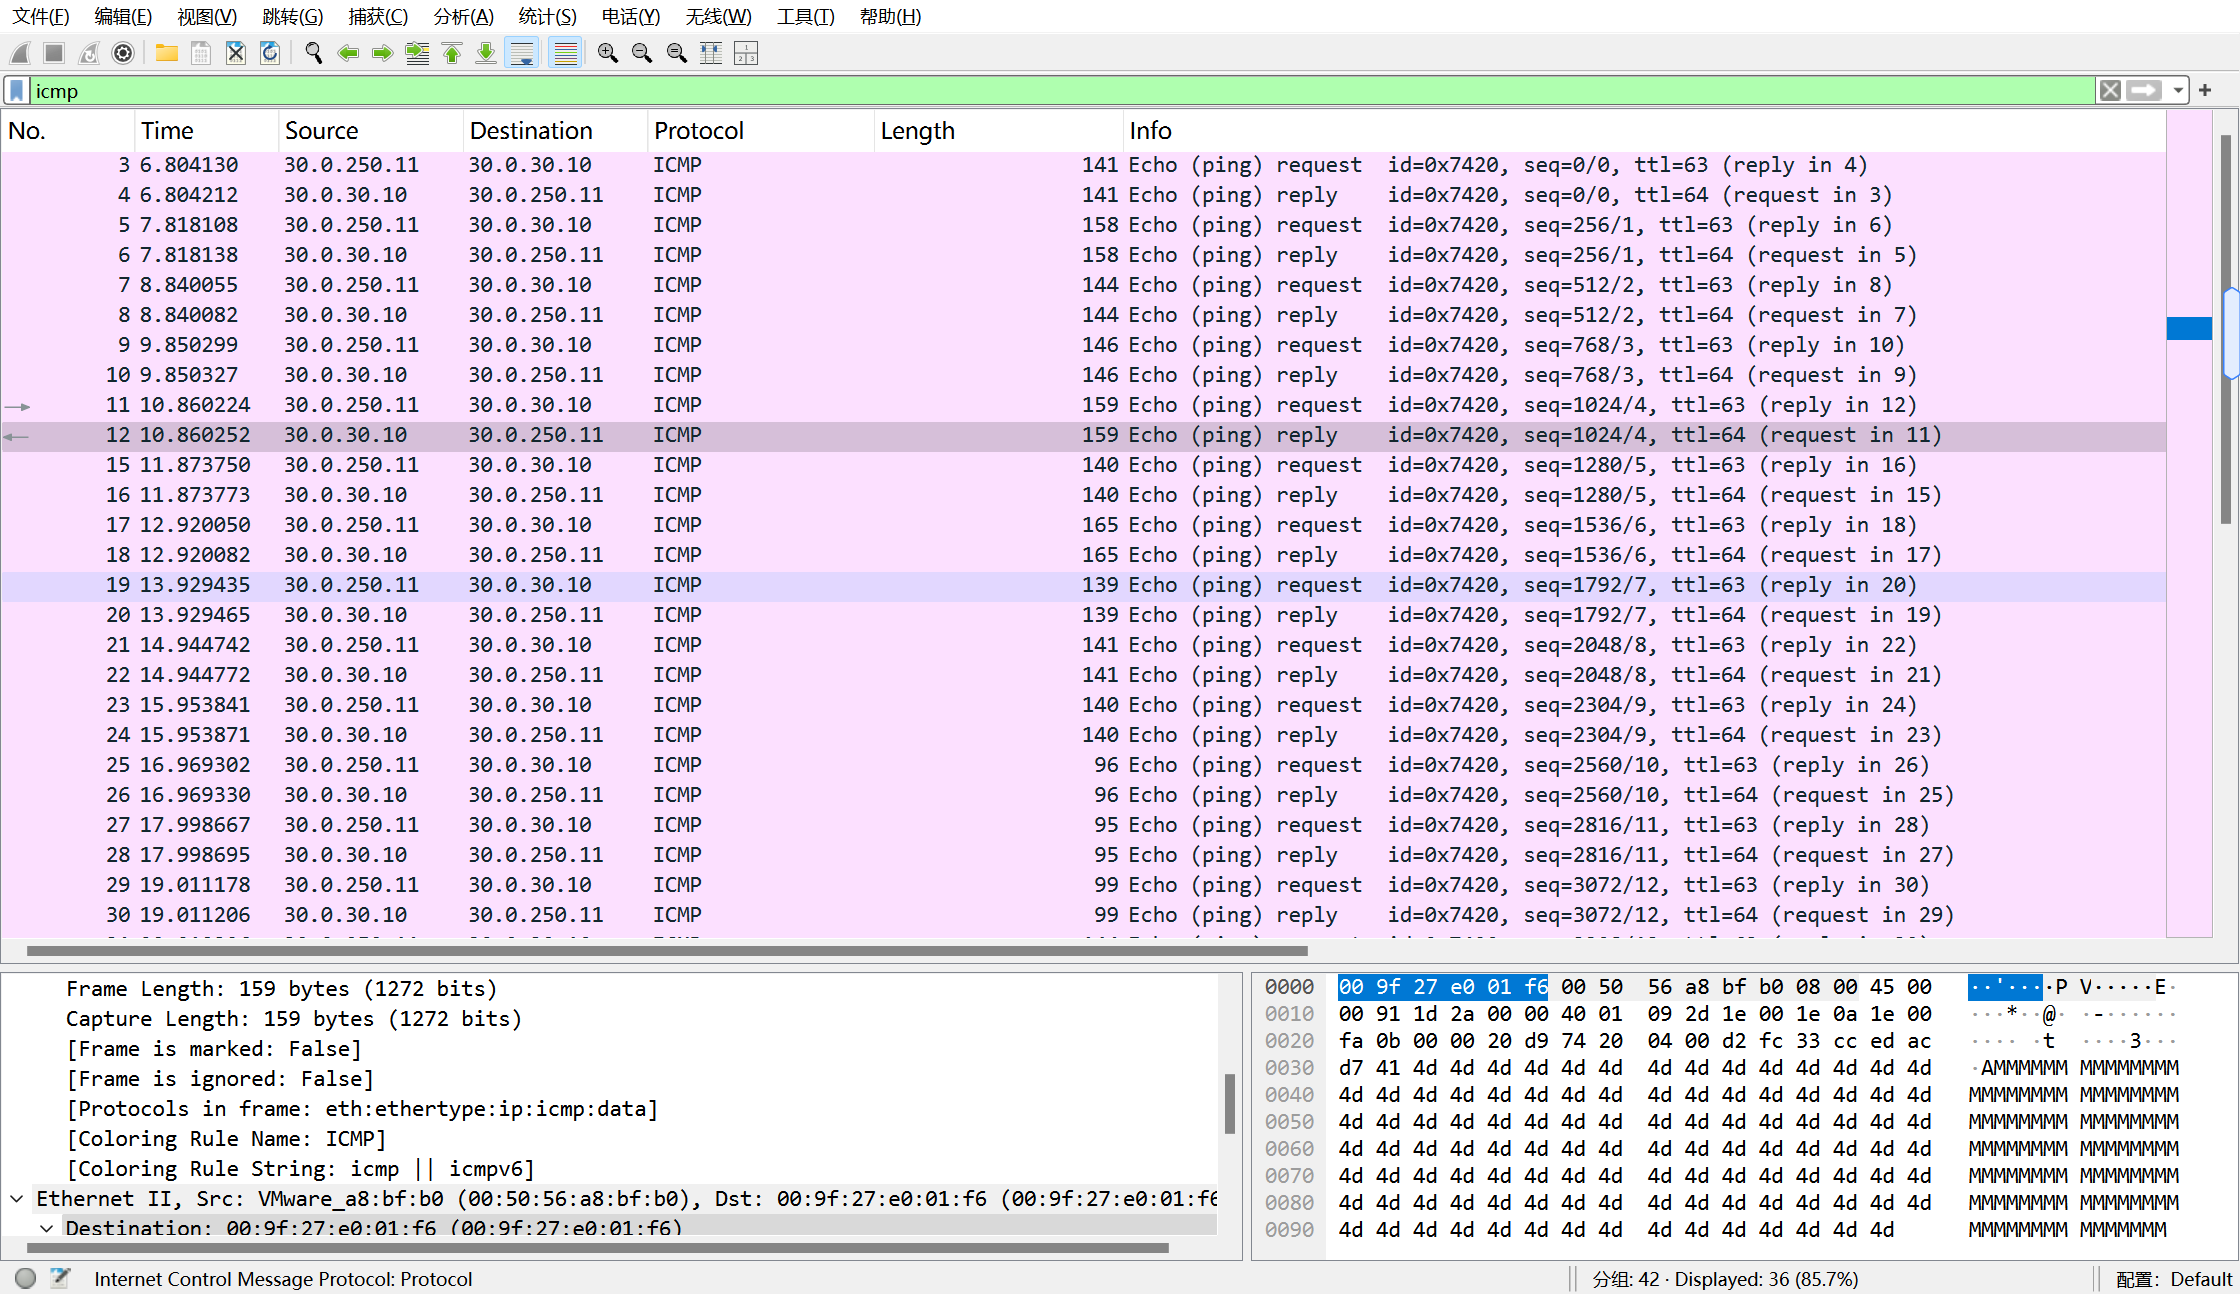Open a capture file via folder icon
2240x1294 pixels.
point(166,53)
